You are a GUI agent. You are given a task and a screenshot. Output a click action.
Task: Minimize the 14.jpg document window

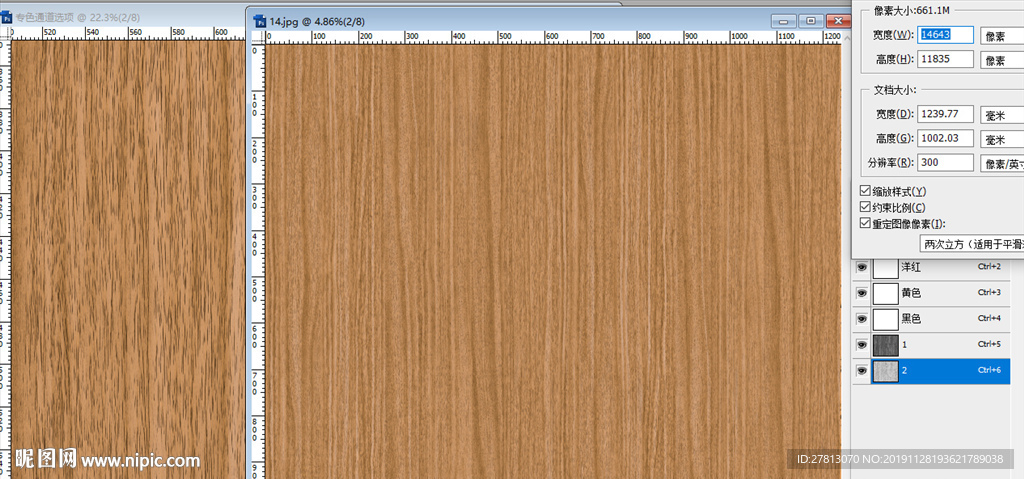(784, 21)
